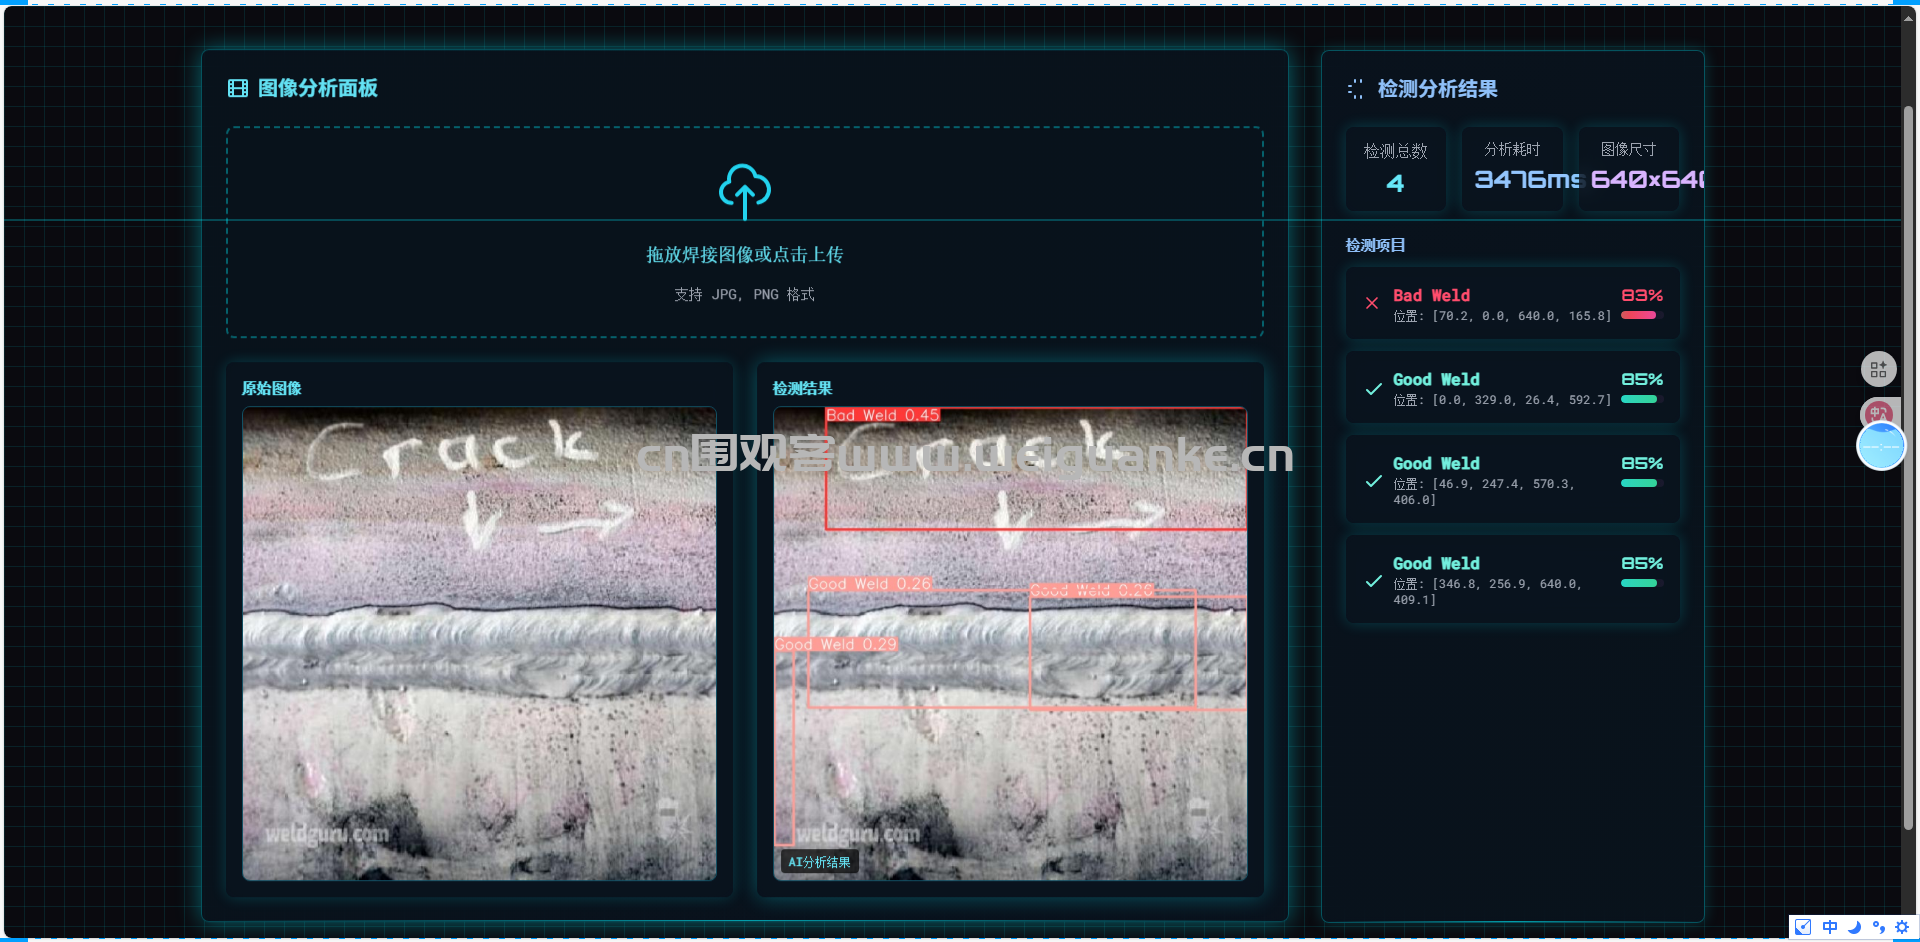Click the floating translate icon
1920x942 pixels.
1879,412
